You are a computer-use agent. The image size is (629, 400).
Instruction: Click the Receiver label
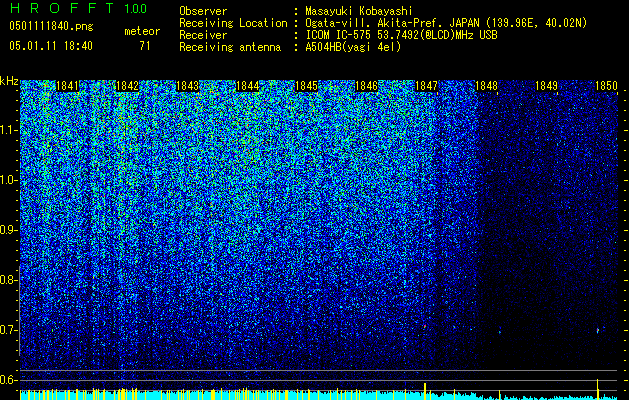point(203,35)
